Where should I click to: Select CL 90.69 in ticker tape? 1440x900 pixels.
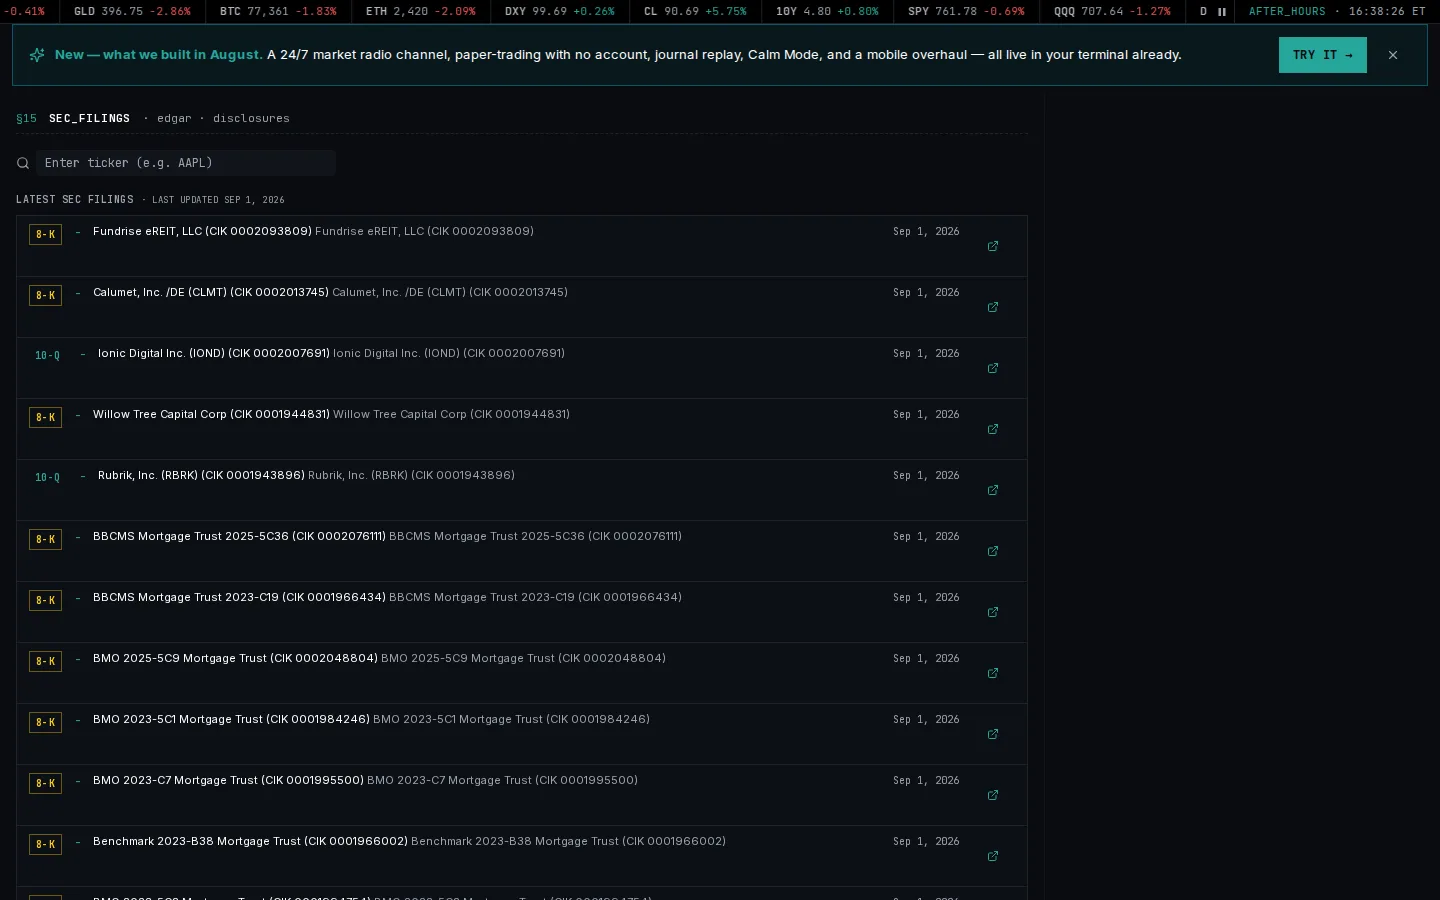[695, 12]
